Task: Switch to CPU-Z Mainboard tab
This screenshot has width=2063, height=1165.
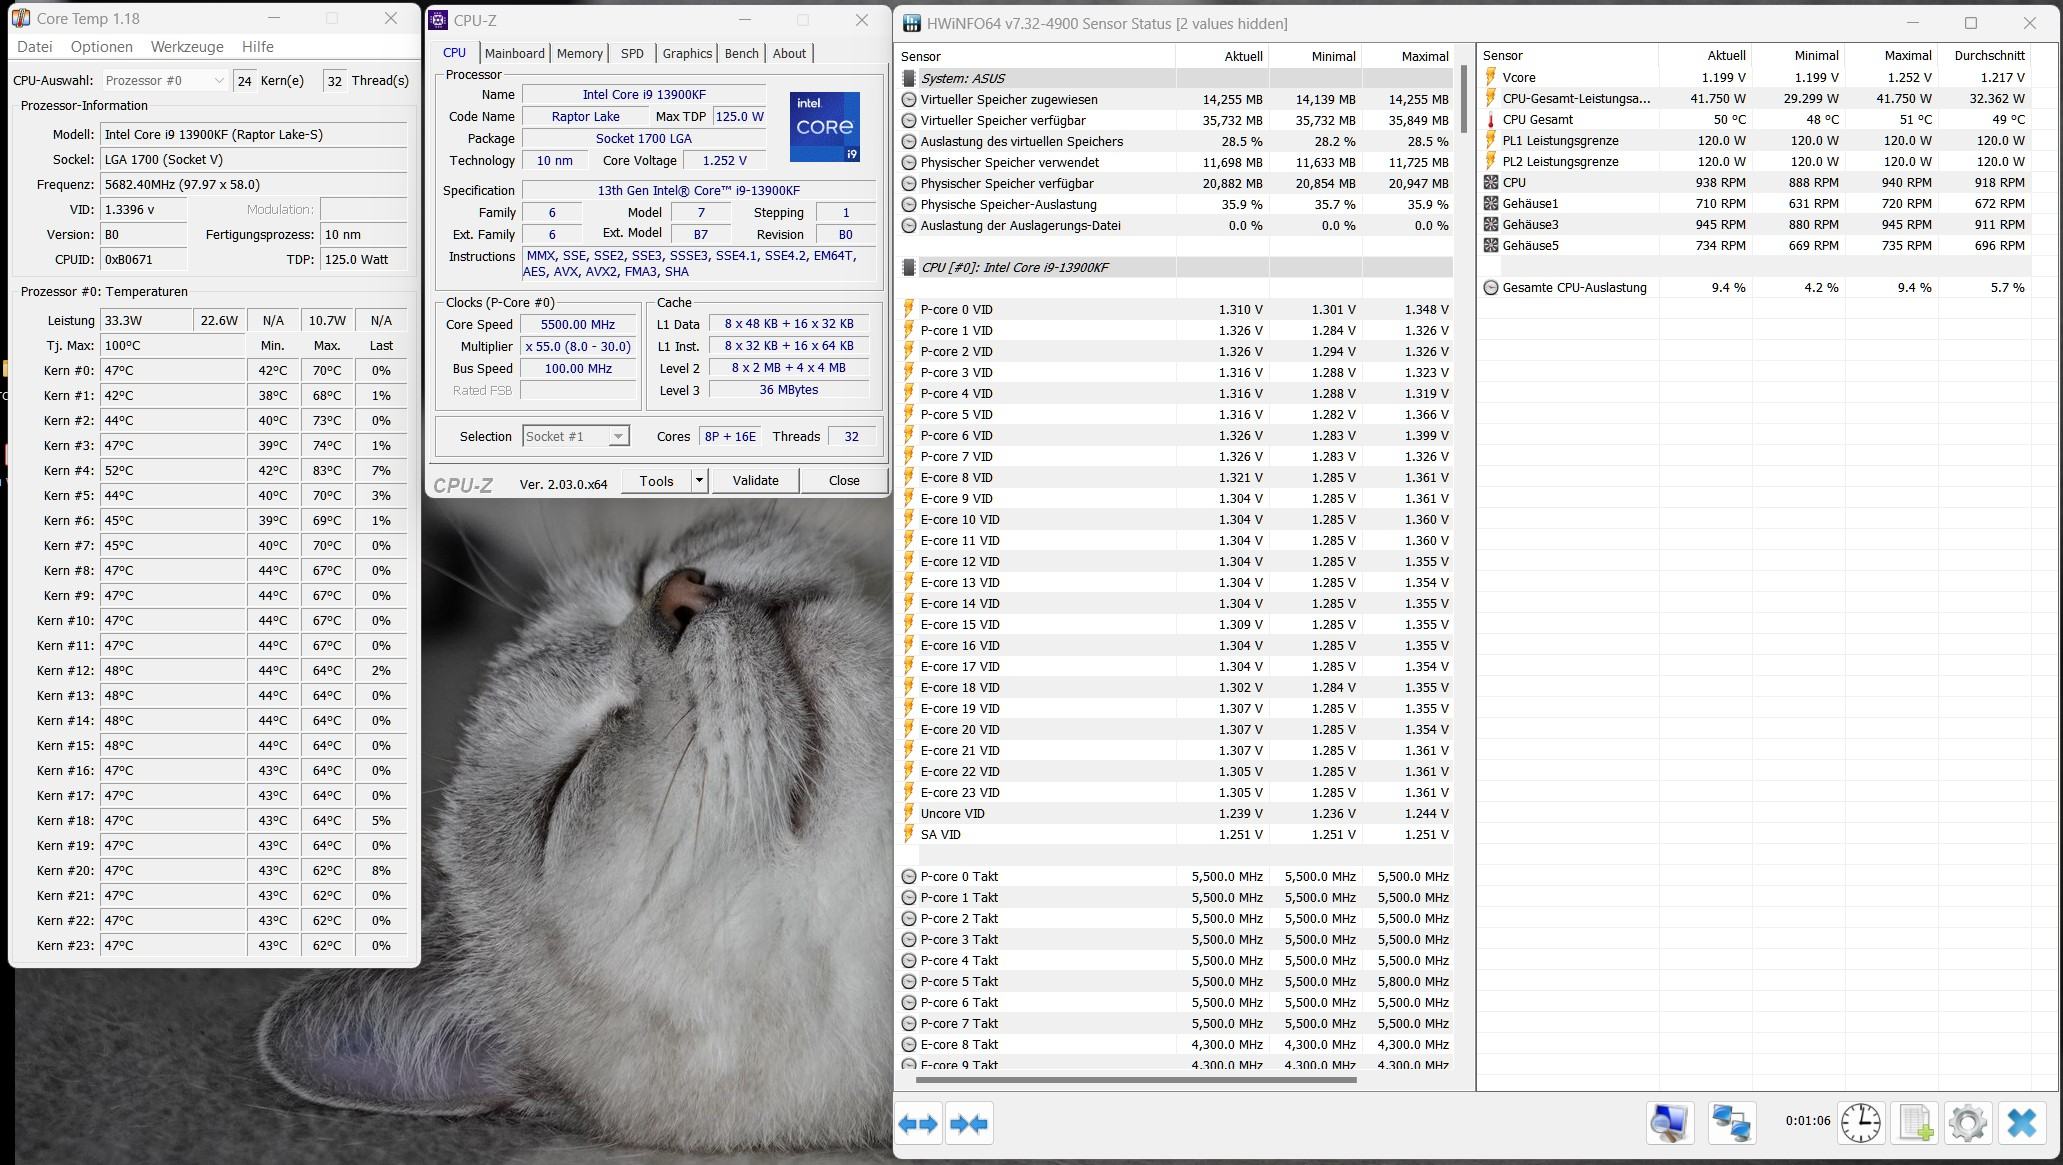Action: tap(515, 54)
